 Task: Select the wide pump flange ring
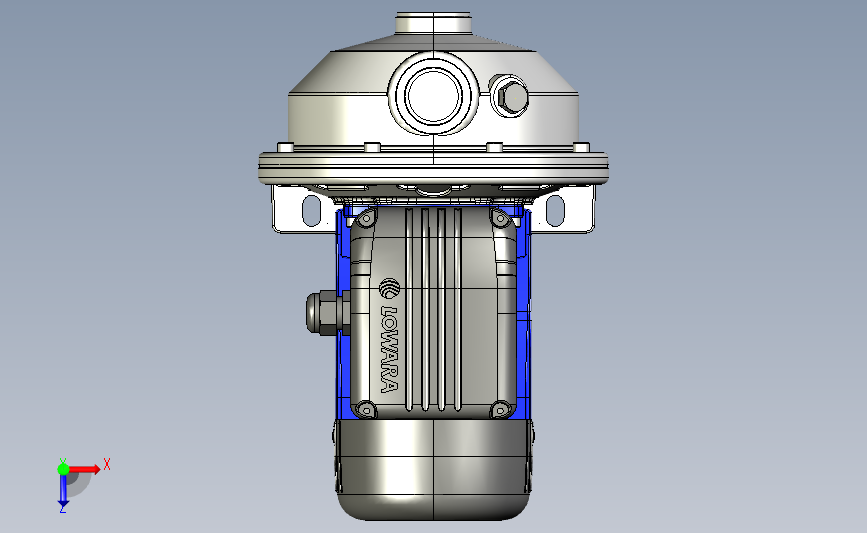[433, 168]
